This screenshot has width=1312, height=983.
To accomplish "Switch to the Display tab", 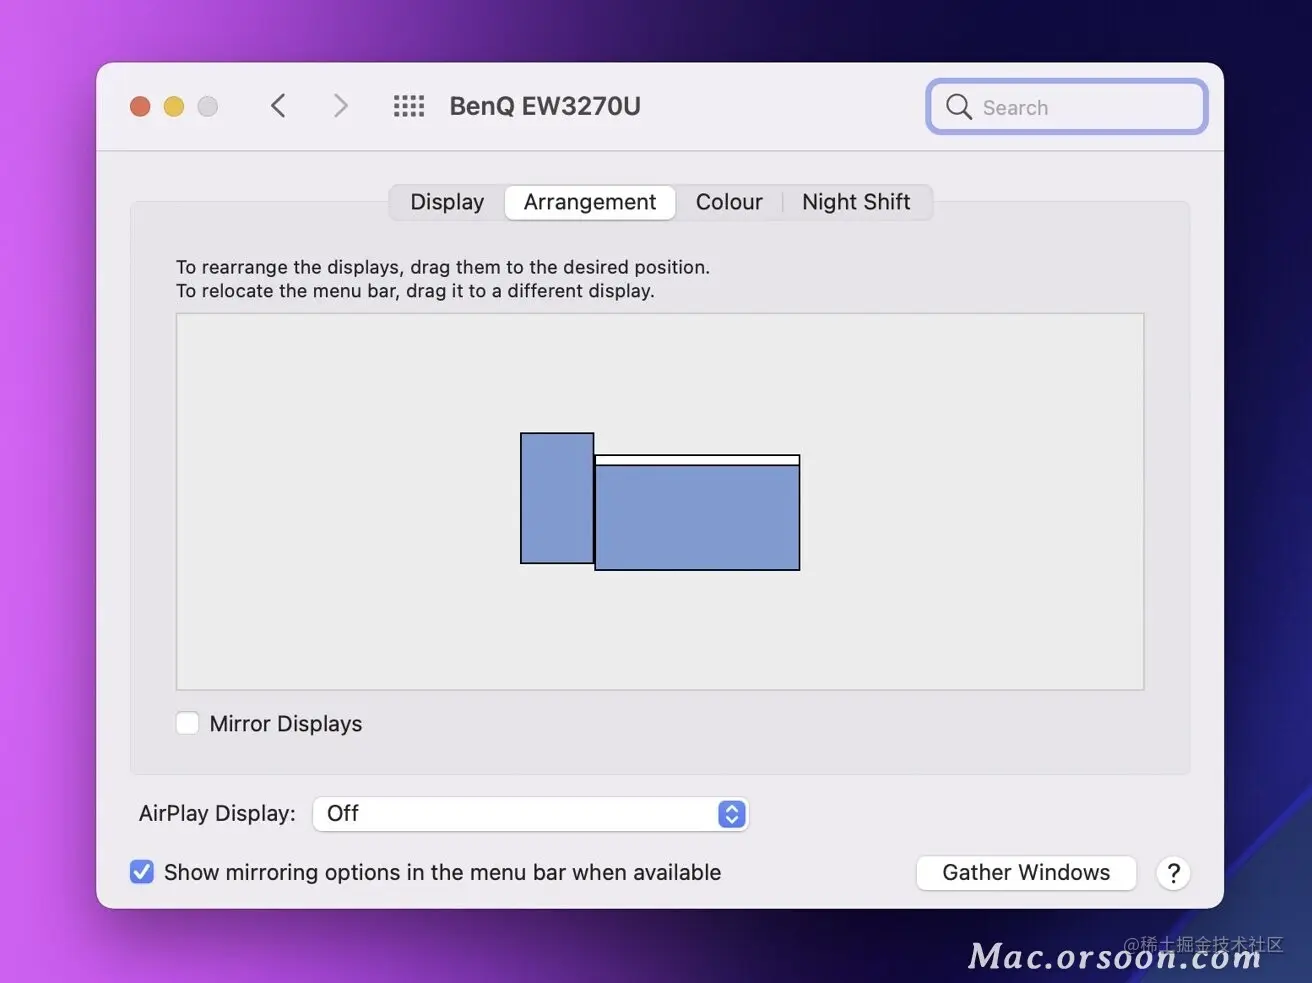I will [447, 202].
